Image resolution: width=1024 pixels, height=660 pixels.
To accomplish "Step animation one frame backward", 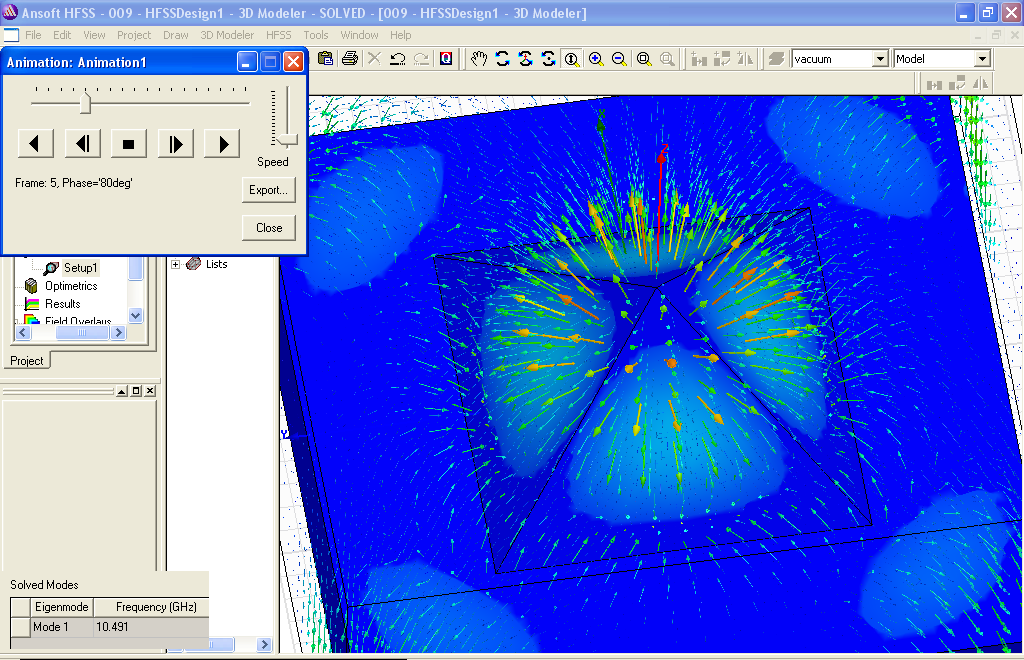I will click(x=83, y=144).
